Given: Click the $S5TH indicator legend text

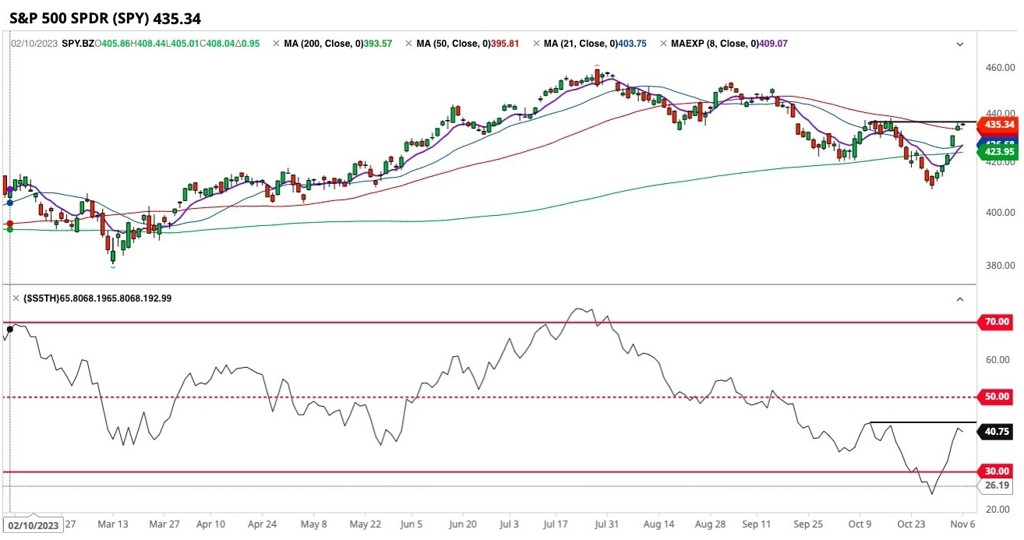Looking at the screenshot, I should point(97,298).
